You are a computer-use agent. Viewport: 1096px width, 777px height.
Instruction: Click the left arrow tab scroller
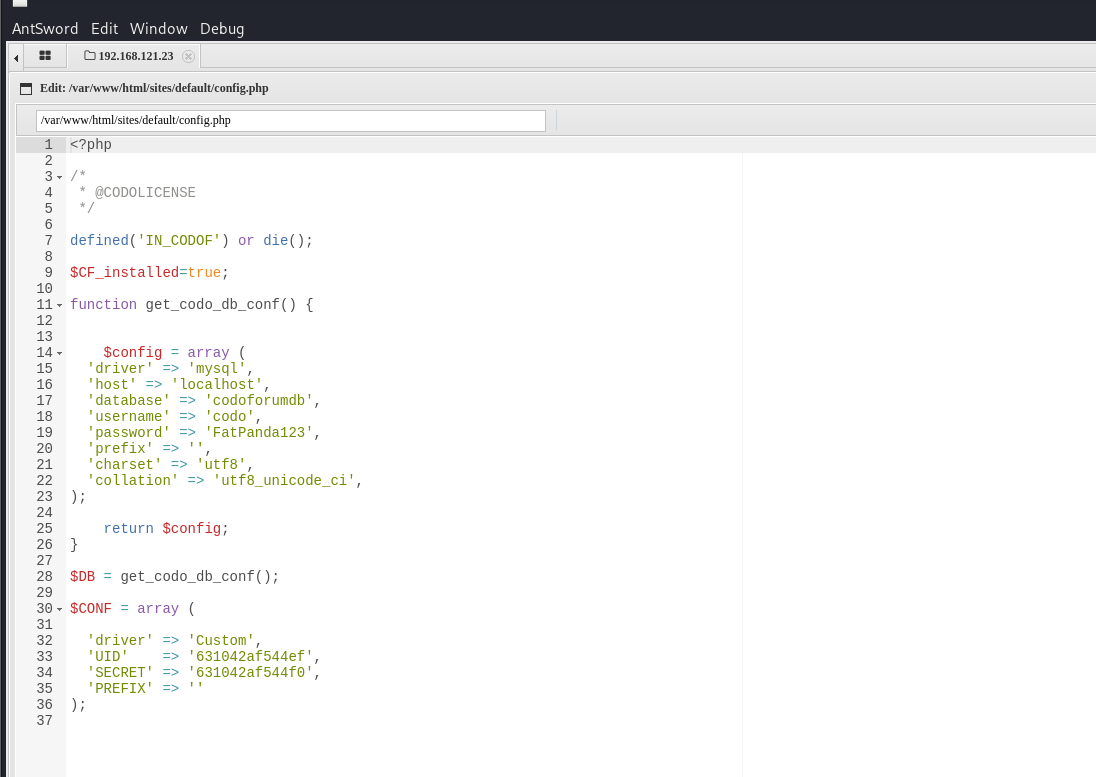coord(16,58)
